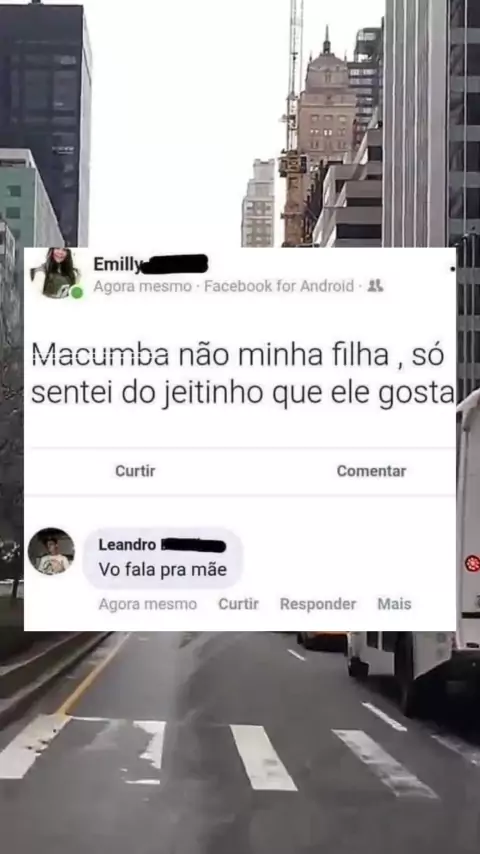Open Leandro's round profile avatar

pyautogui.click(x=51, y=551)
